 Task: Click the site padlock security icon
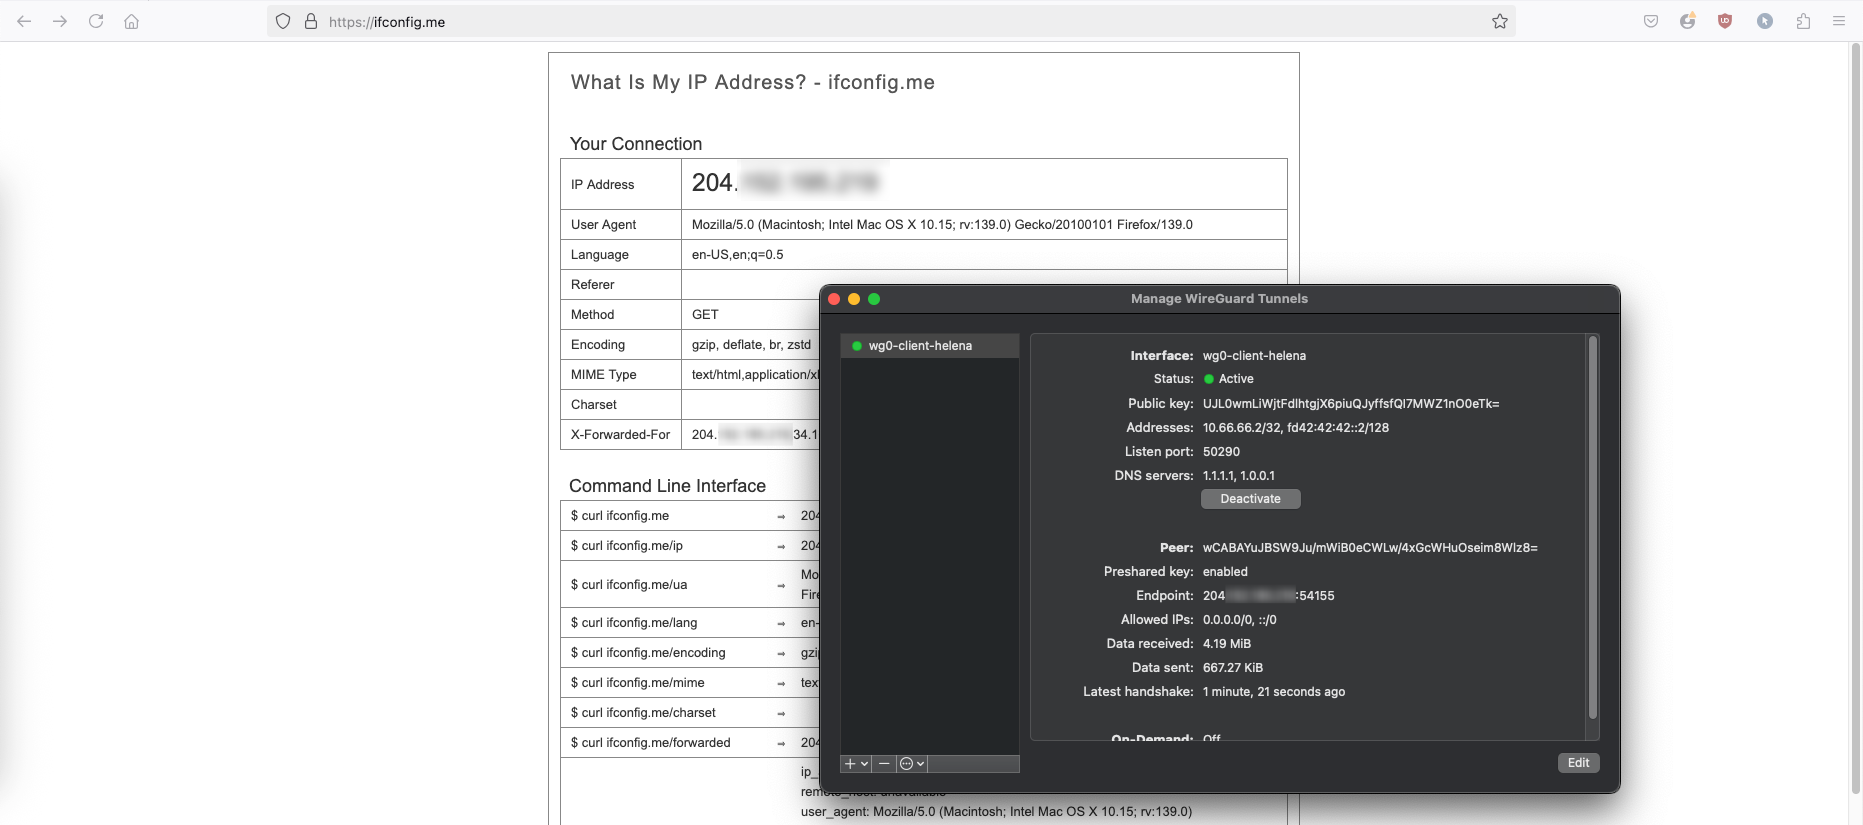[x=311, y=21]
